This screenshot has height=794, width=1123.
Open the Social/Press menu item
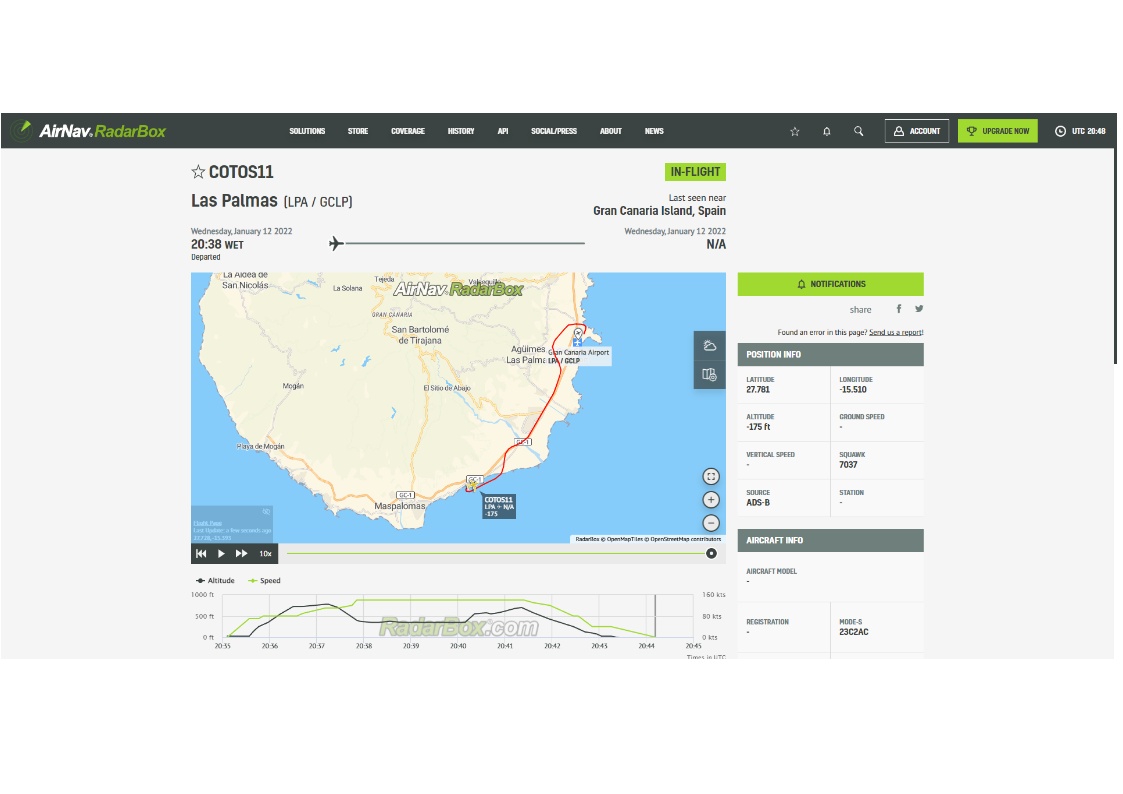554,131
